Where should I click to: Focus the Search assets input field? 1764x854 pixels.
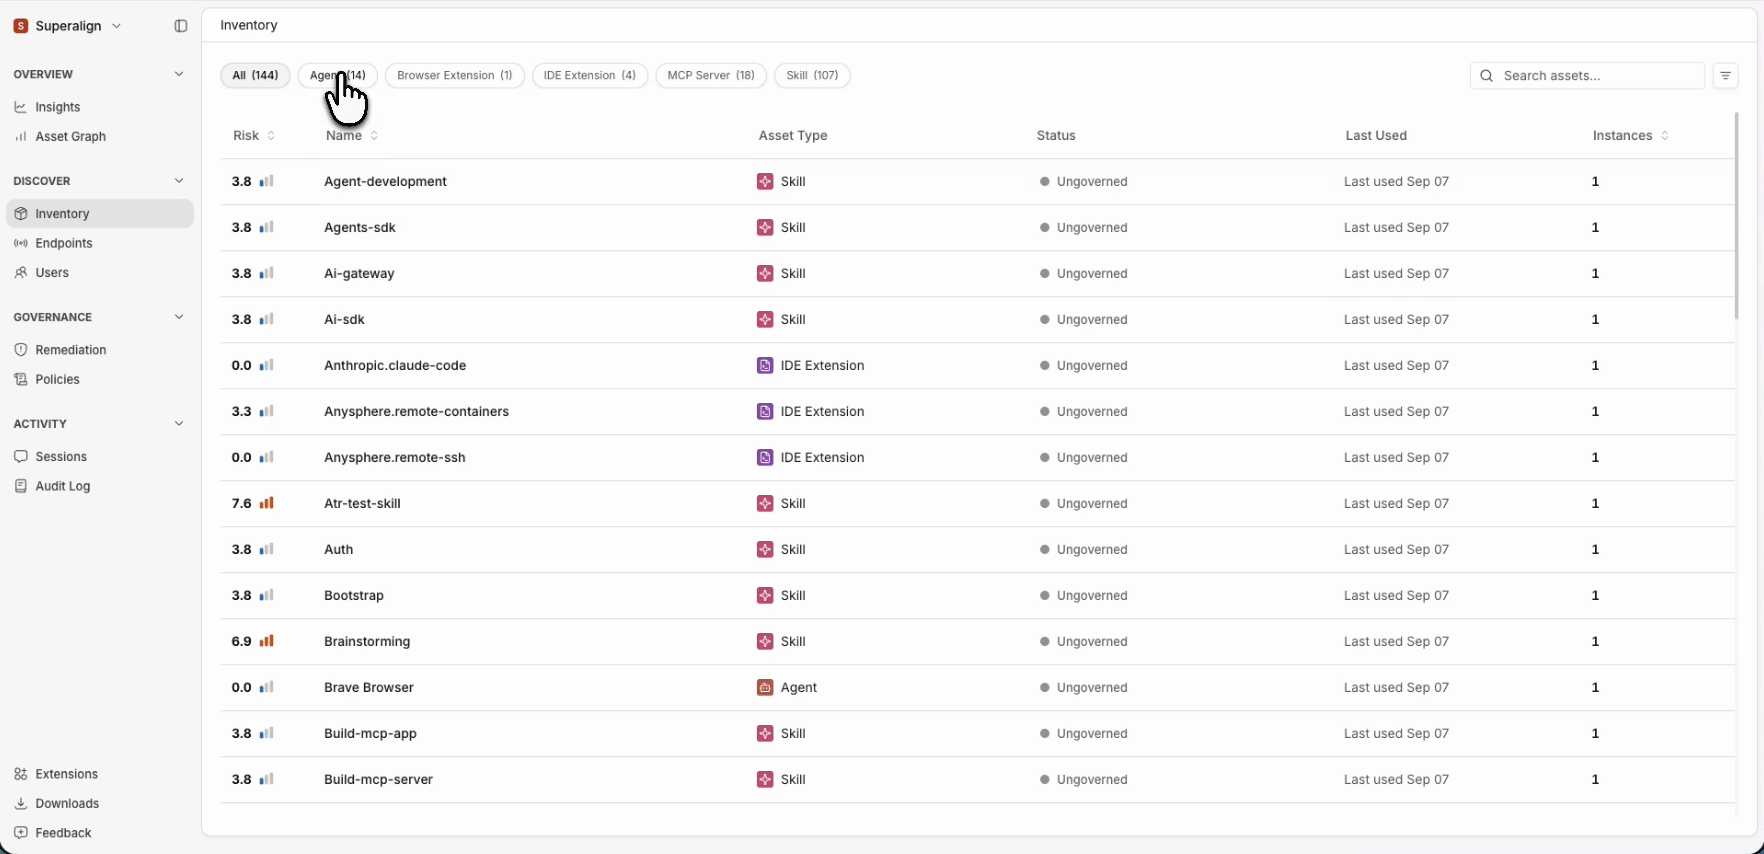[1587, 76]
